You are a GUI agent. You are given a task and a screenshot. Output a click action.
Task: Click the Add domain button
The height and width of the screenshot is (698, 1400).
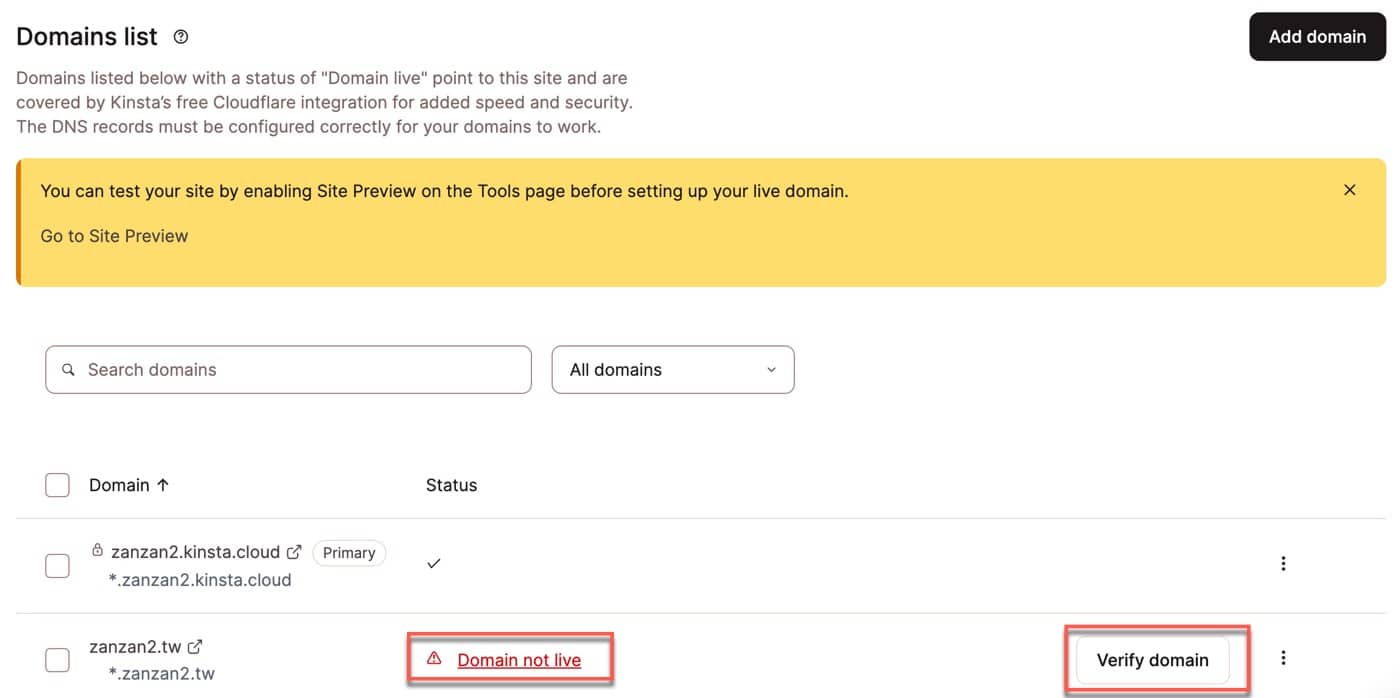coord(1317,37)
